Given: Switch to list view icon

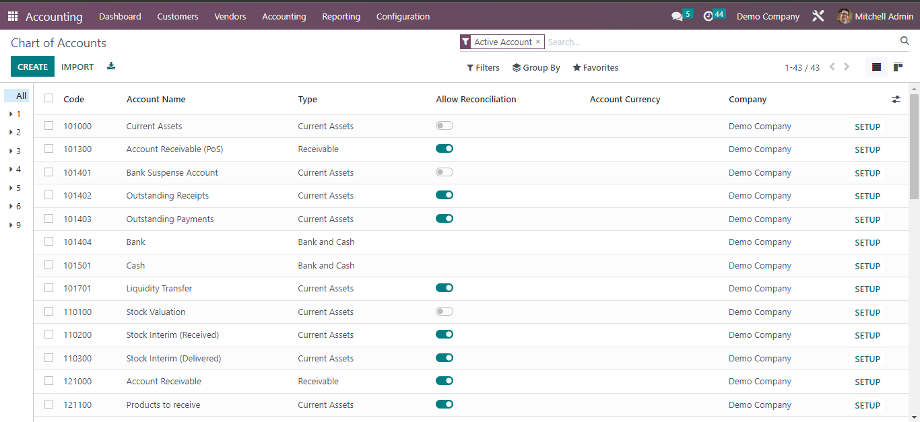Looking at the screenshot, I should [877, 68].
